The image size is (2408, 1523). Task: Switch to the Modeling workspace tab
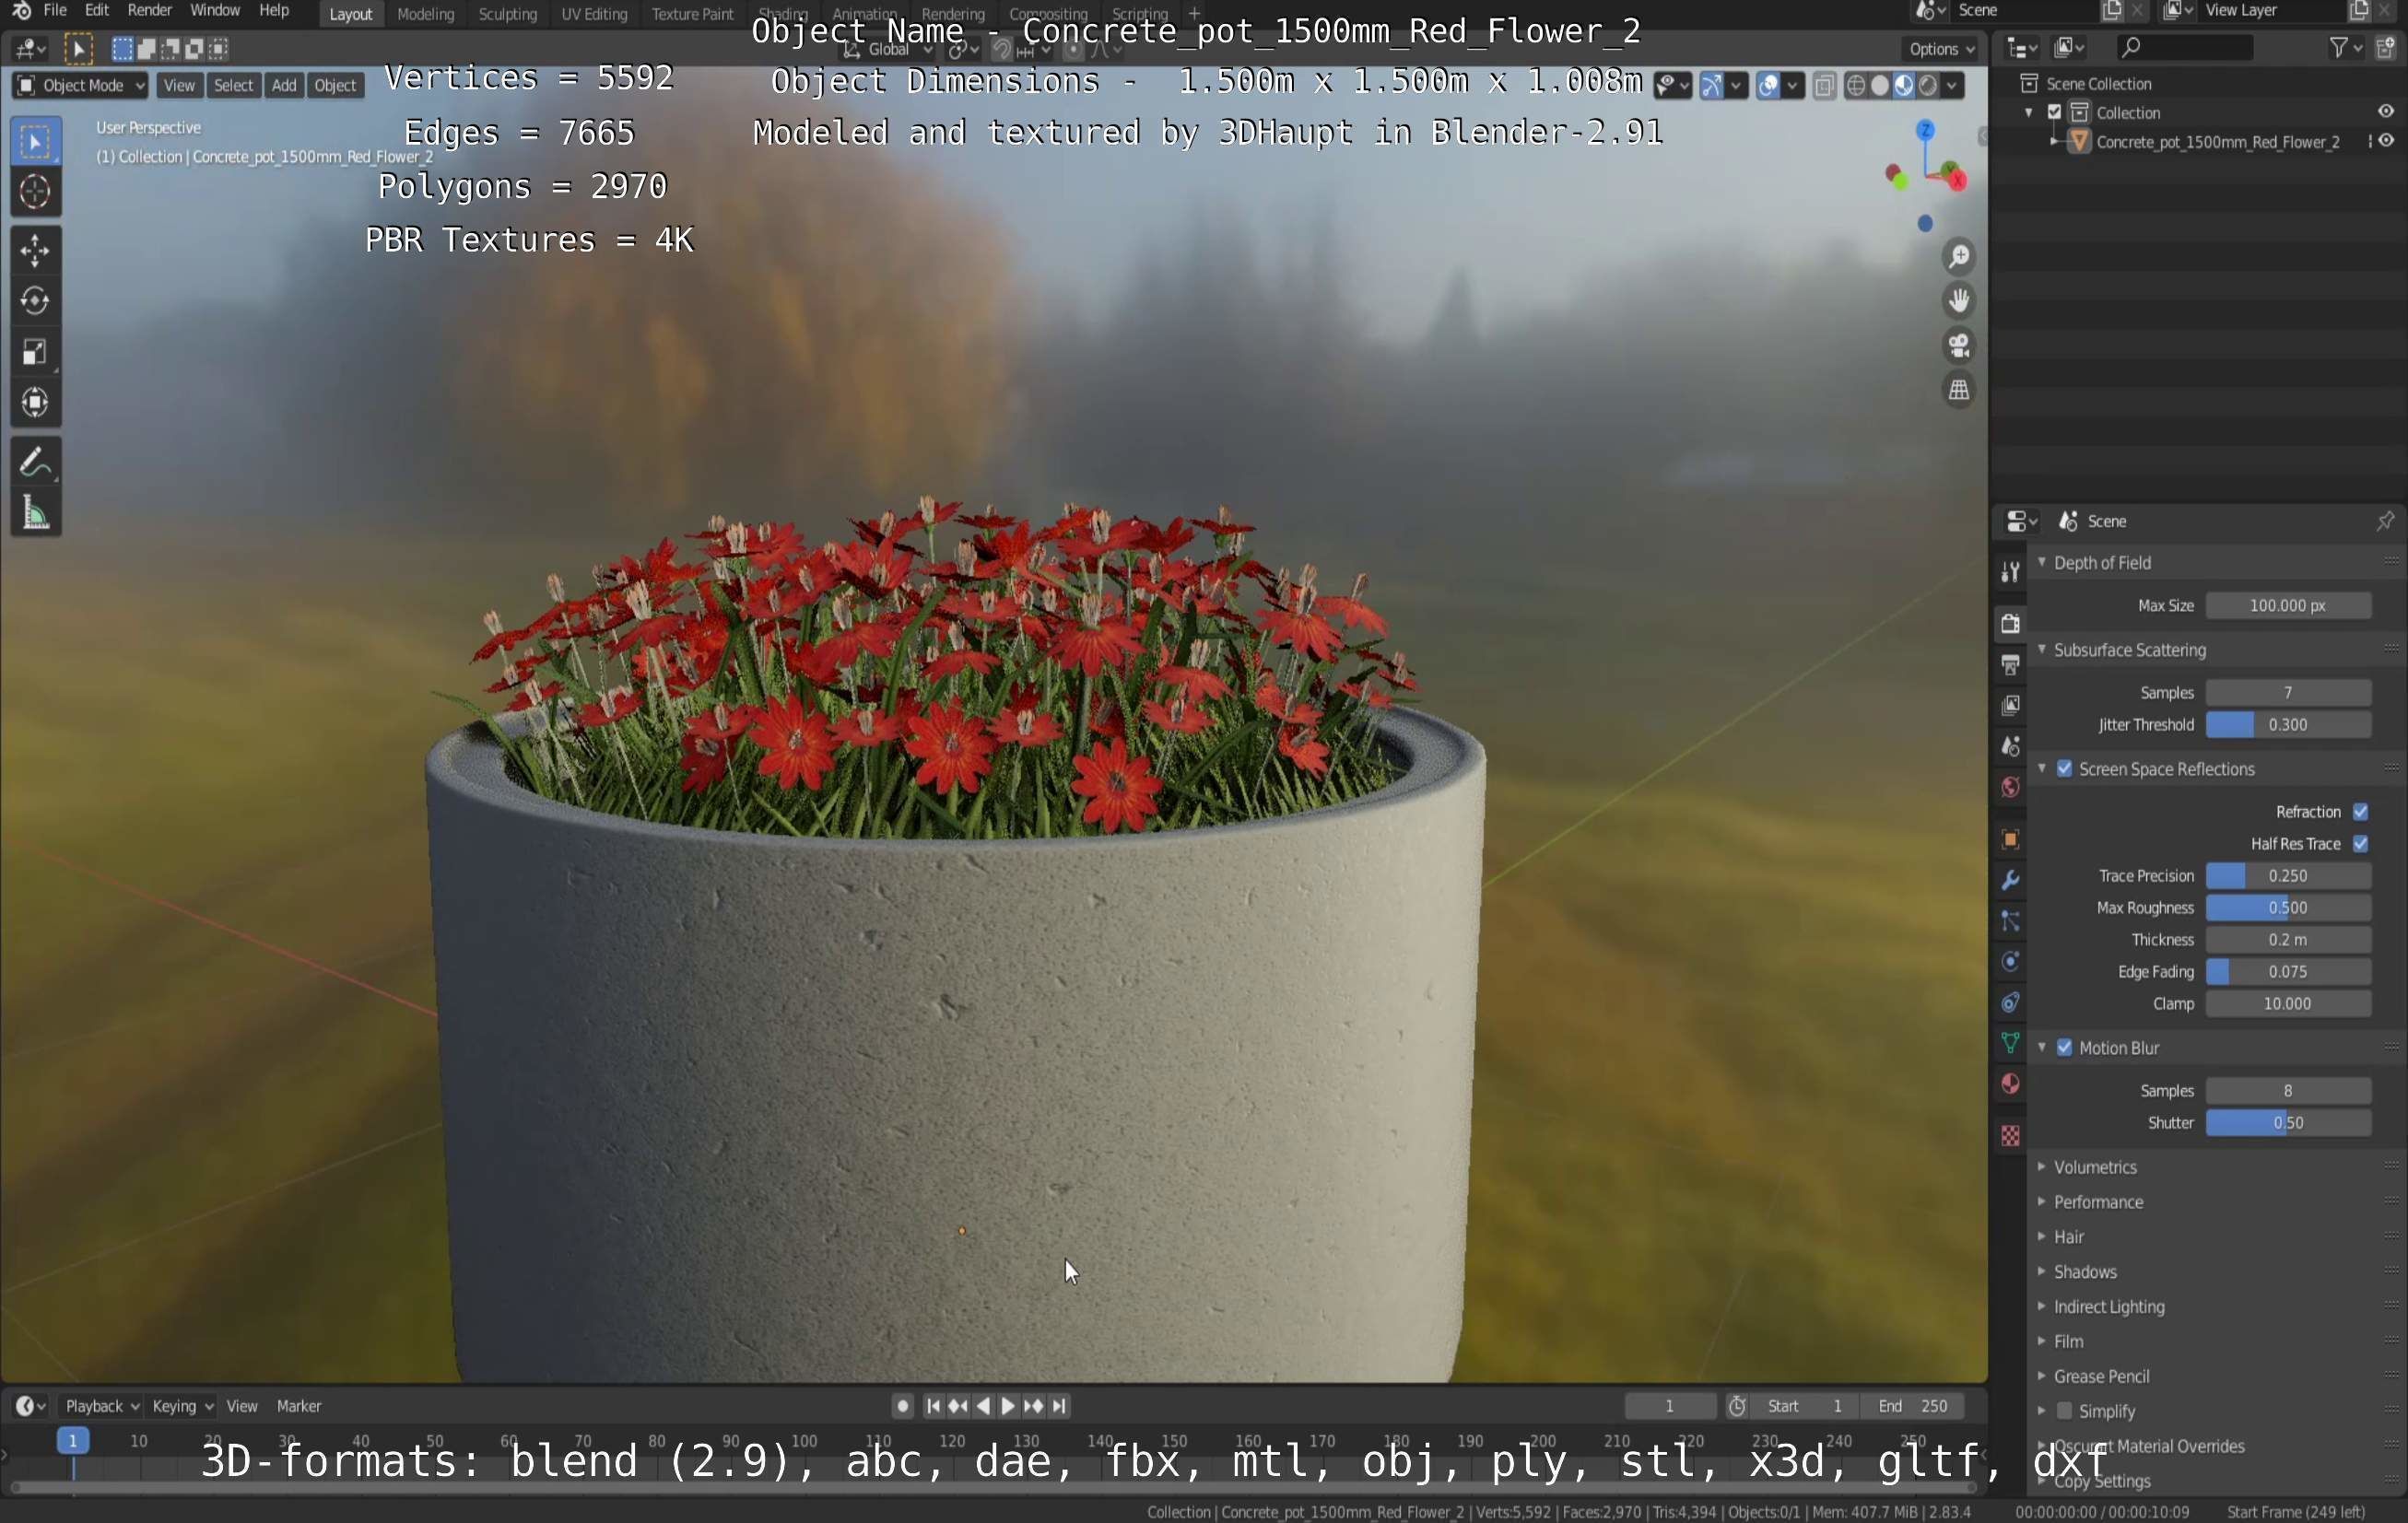pyautogui.click(x=425, y=14)
